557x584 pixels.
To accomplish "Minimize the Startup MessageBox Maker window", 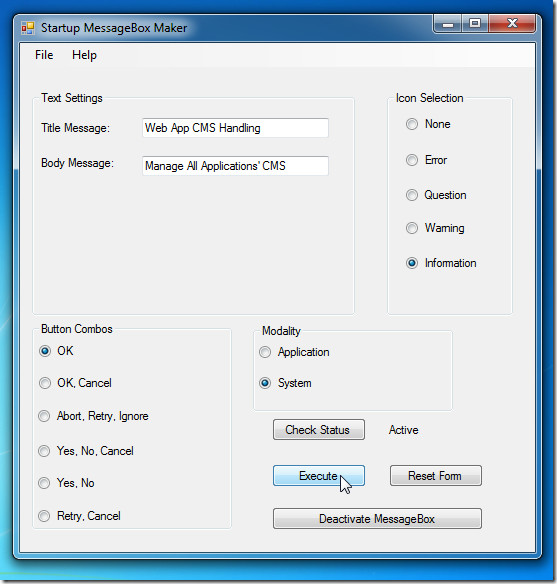I will click(448, 24).
